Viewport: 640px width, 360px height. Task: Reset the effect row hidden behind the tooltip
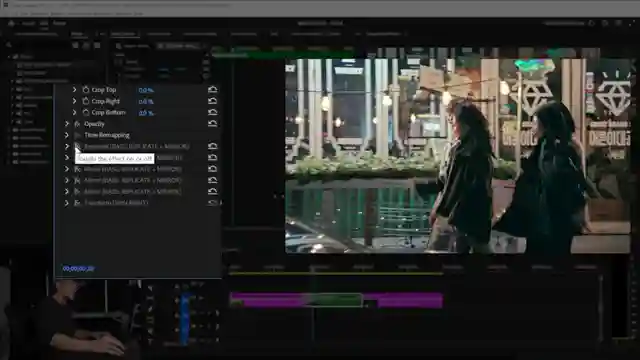tap(212, 158)
